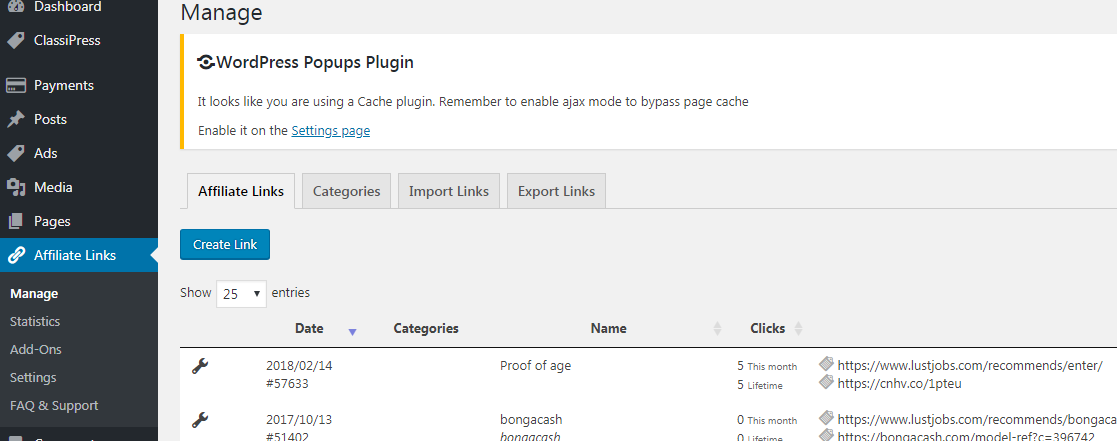
Task: Click the copy icon beside lustjobs.com/recommends/enter/
Action: point(826,365)
